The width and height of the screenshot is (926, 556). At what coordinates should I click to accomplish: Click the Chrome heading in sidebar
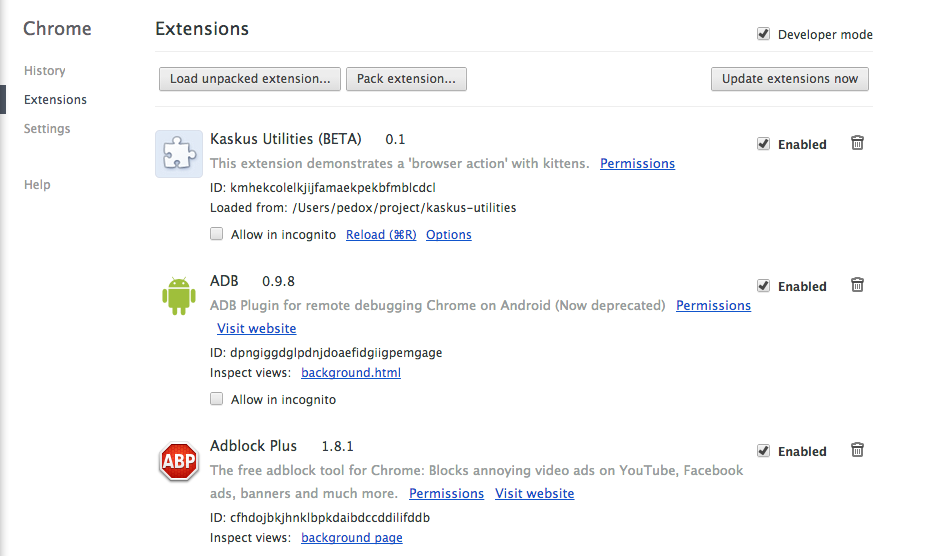(x=57, y=29)
